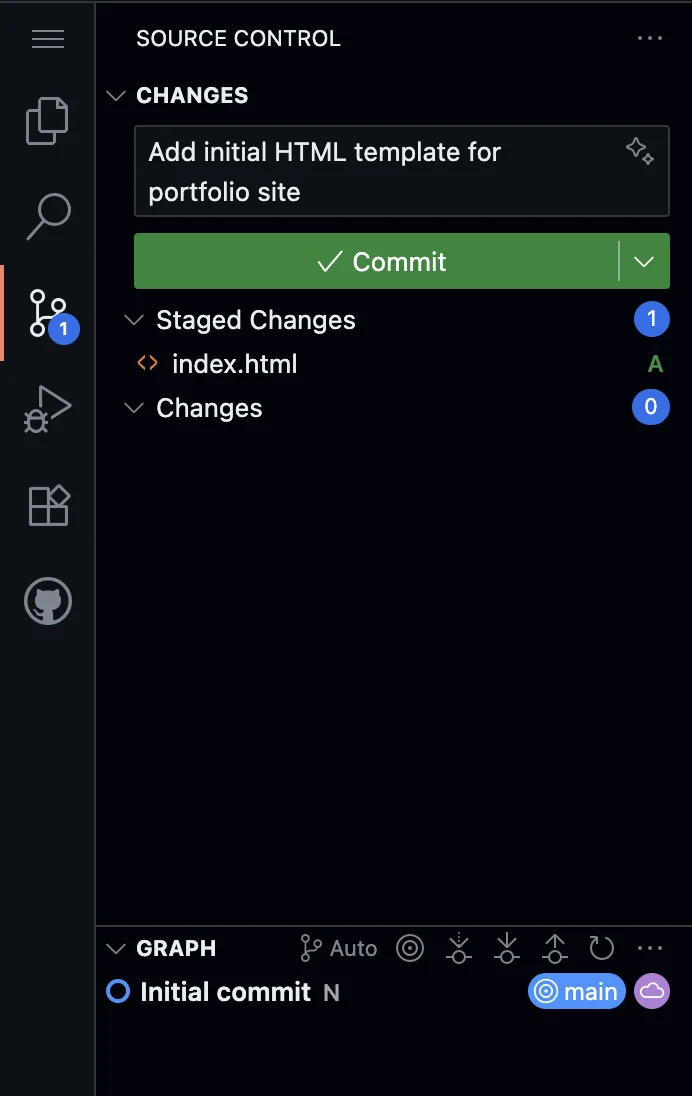
Task: Generate commit message with the sparkle icon
Action: [x=641, y=151]
